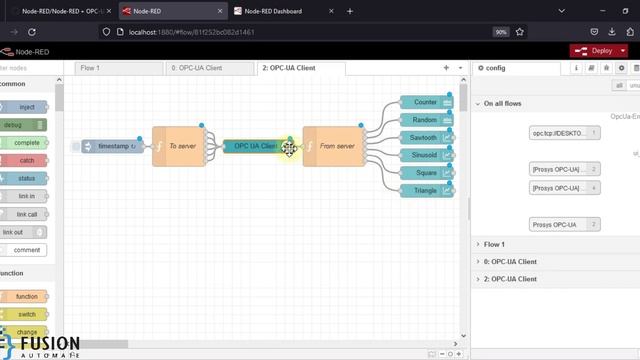Pick the catch node from palette

point(24,160)
